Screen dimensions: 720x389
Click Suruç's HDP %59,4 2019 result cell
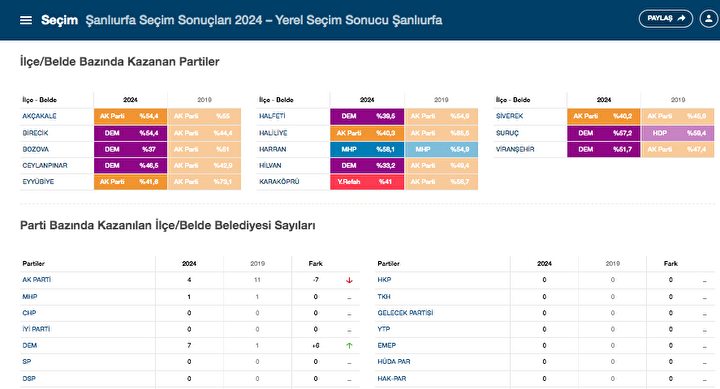point(678,133)
